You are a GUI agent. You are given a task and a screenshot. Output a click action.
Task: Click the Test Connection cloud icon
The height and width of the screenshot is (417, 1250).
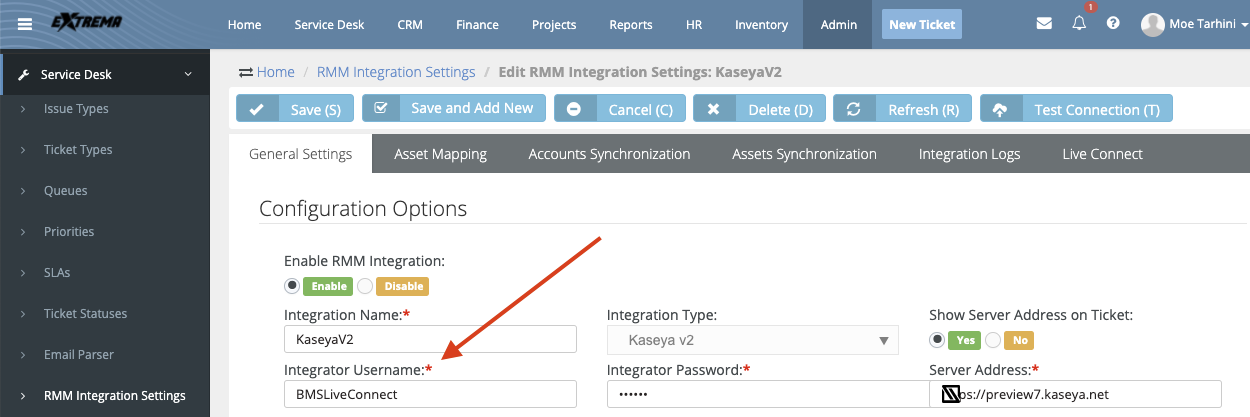pos(1000,109)
